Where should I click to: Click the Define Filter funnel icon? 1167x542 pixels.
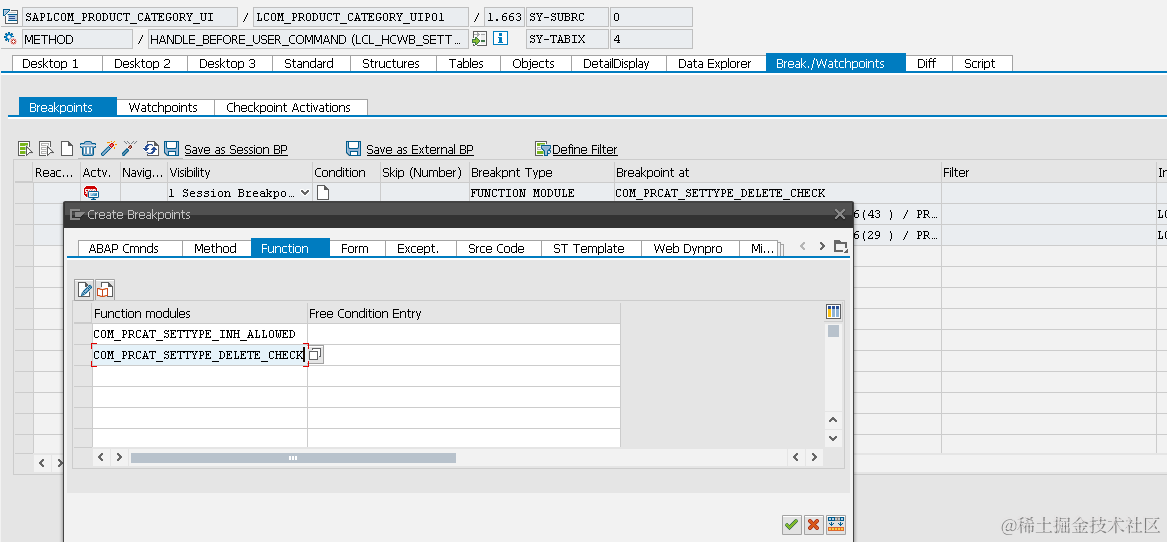543,149
